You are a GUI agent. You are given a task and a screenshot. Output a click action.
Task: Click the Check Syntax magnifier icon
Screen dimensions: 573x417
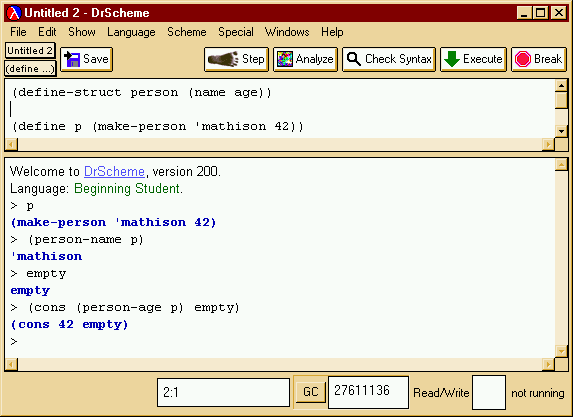coord(353,59)
